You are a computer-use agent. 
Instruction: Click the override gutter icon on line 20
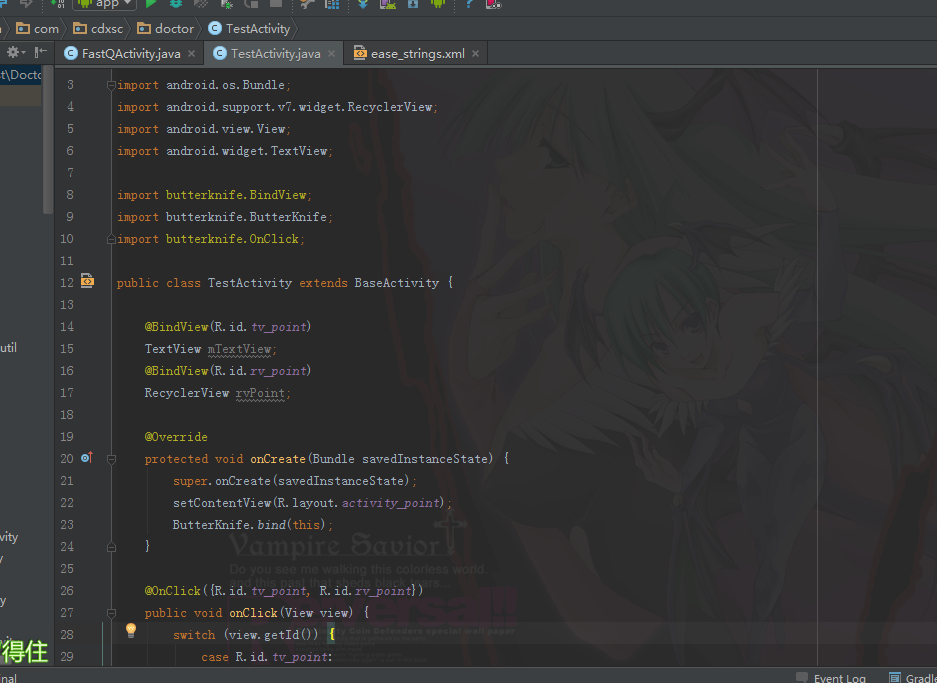tap(87, 458)
